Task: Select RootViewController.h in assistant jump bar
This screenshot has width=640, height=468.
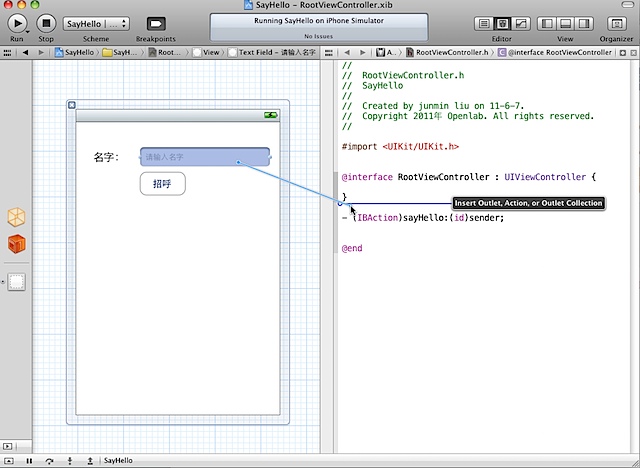Action: (x=447, y=53)
